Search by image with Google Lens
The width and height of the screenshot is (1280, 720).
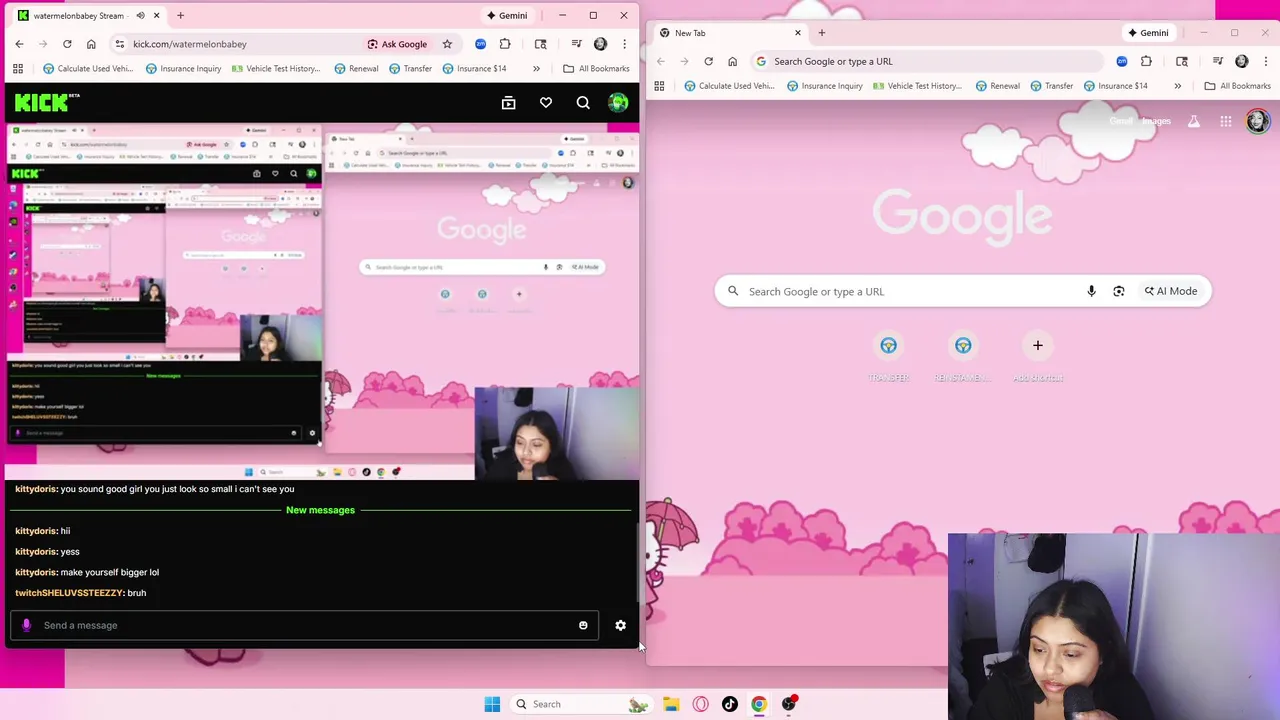pyautogui.click(x=1119, y=291)
